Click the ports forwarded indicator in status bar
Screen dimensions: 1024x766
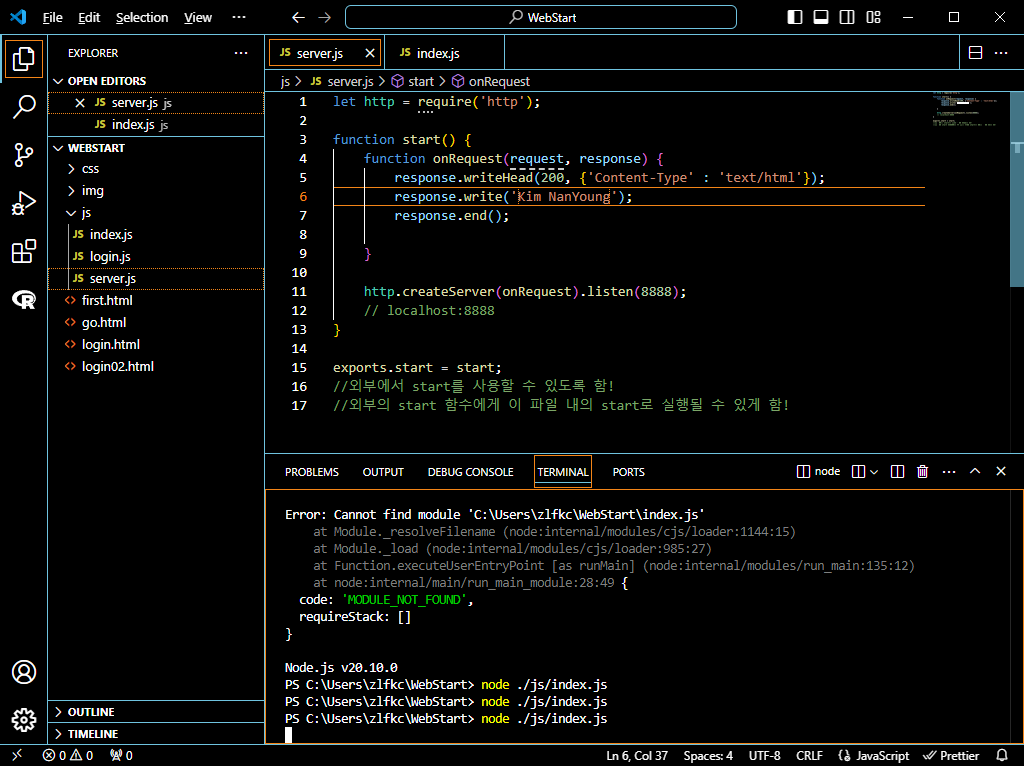tap(121, 756)
